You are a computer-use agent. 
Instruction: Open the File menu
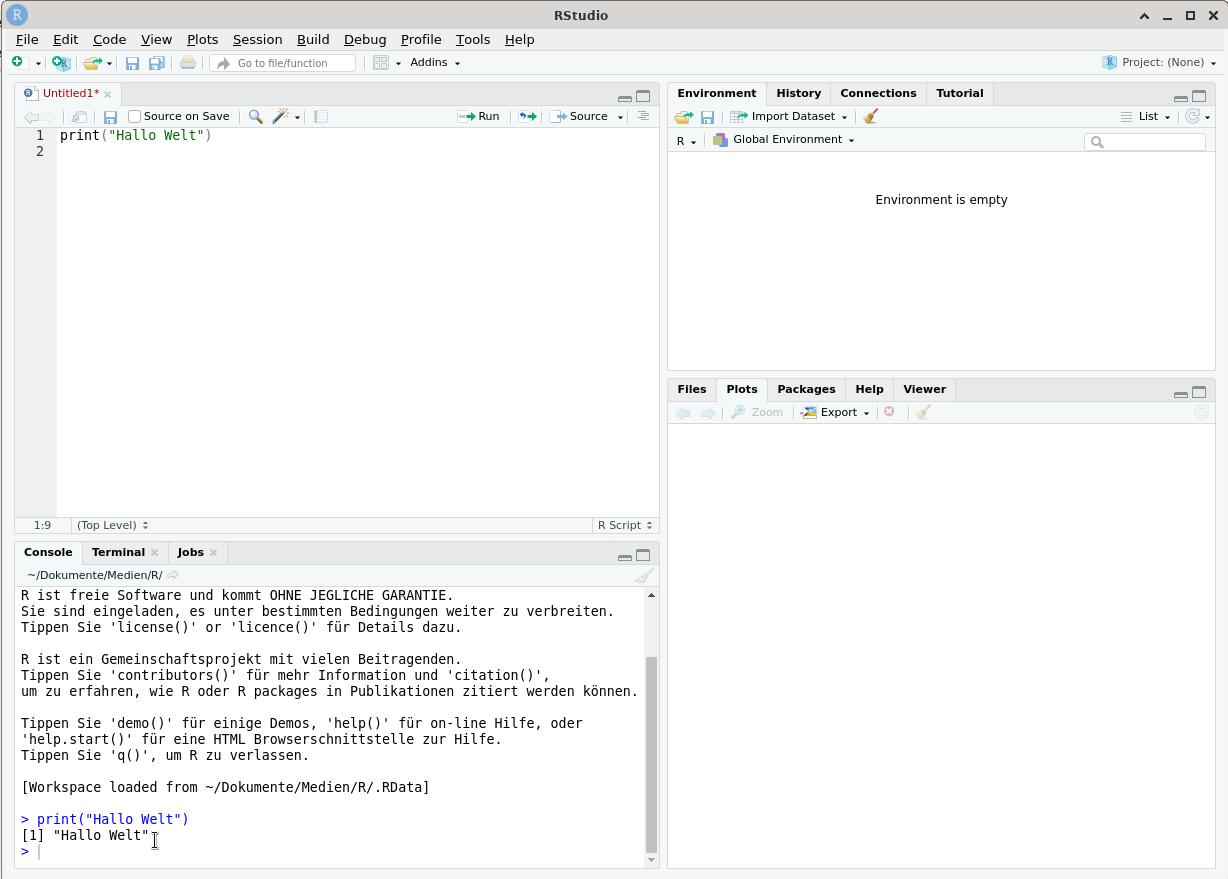(27, 39)
